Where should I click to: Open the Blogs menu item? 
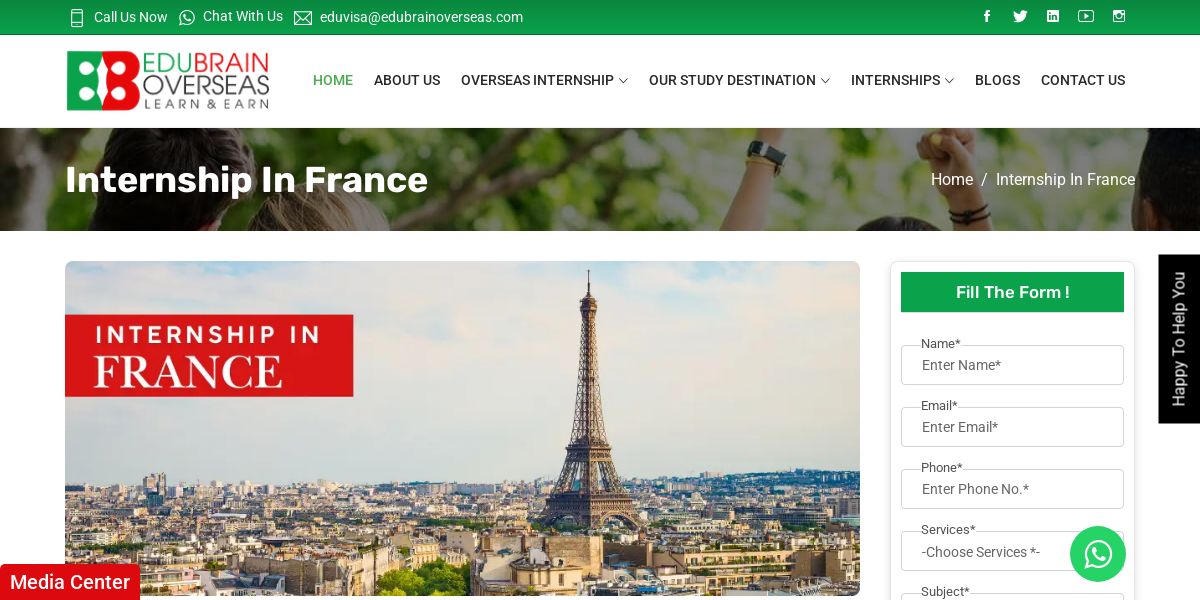997,80
